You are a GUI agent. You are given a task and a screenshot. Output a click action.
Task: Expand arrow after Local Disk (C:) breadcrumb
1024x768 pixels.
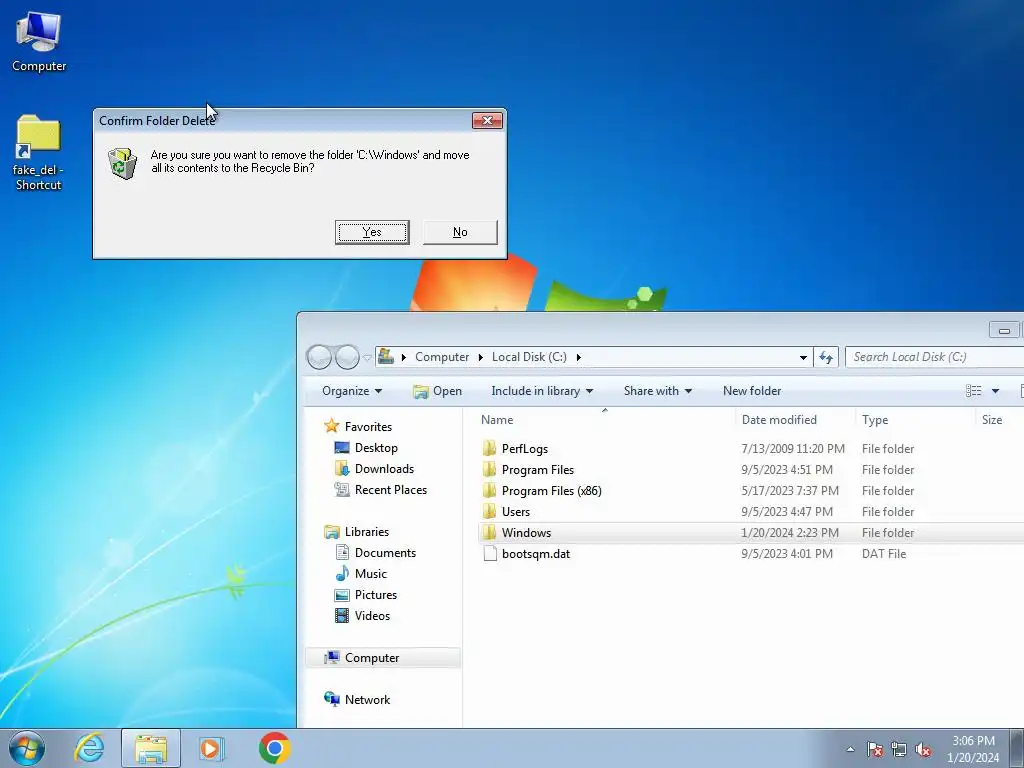(579, 357)
